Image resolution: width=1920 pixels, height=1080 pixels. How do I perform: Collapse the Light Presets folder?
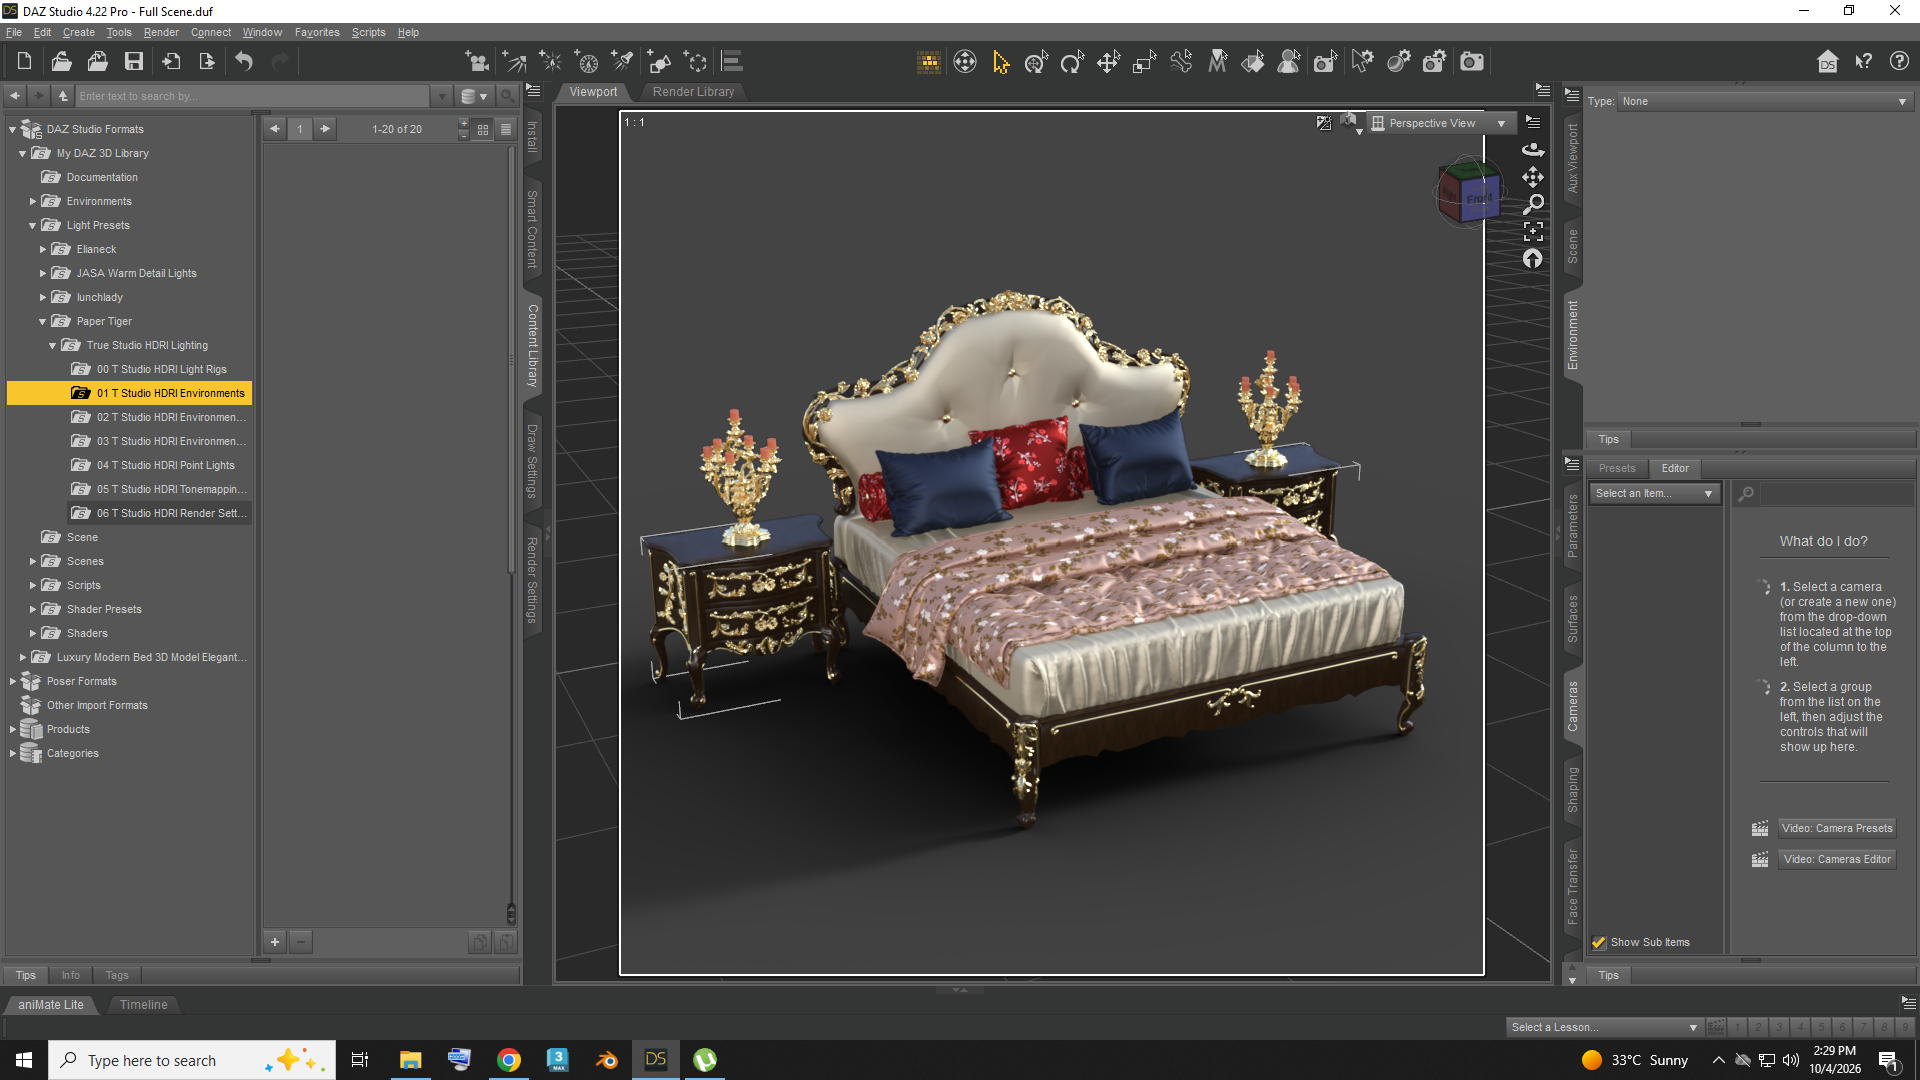pos(32,226)
